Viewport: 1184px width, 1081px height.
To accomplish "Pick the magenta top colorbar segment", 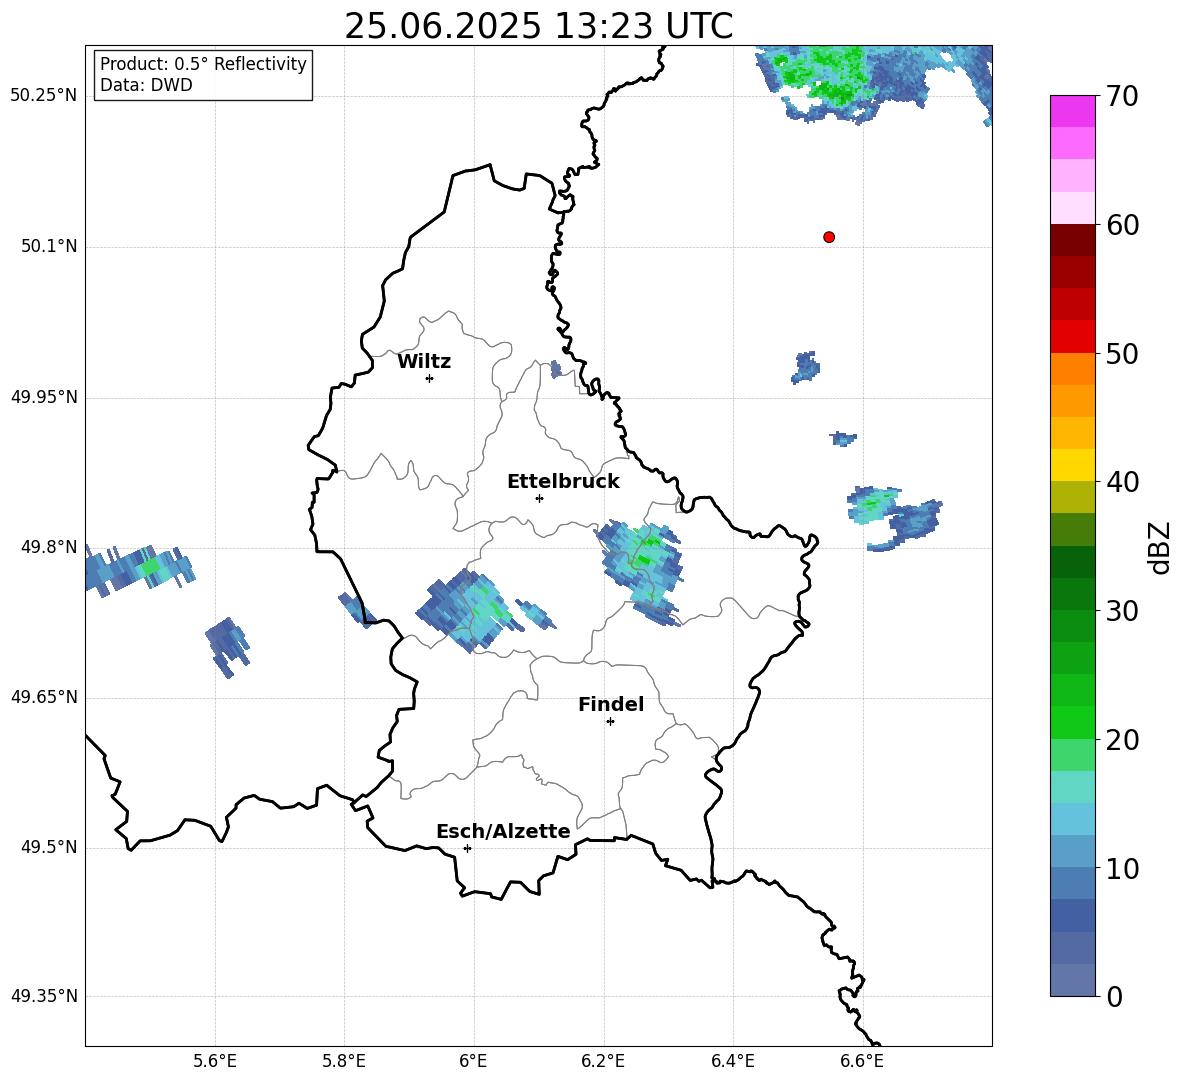I will pyautogui.click(x=1073, y=111).
